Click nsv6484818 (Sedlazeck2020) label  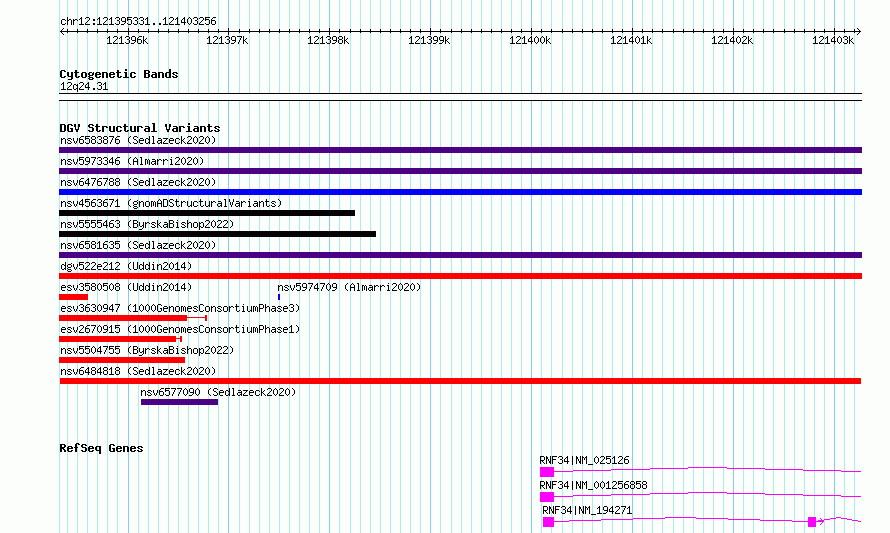[138, 371]
